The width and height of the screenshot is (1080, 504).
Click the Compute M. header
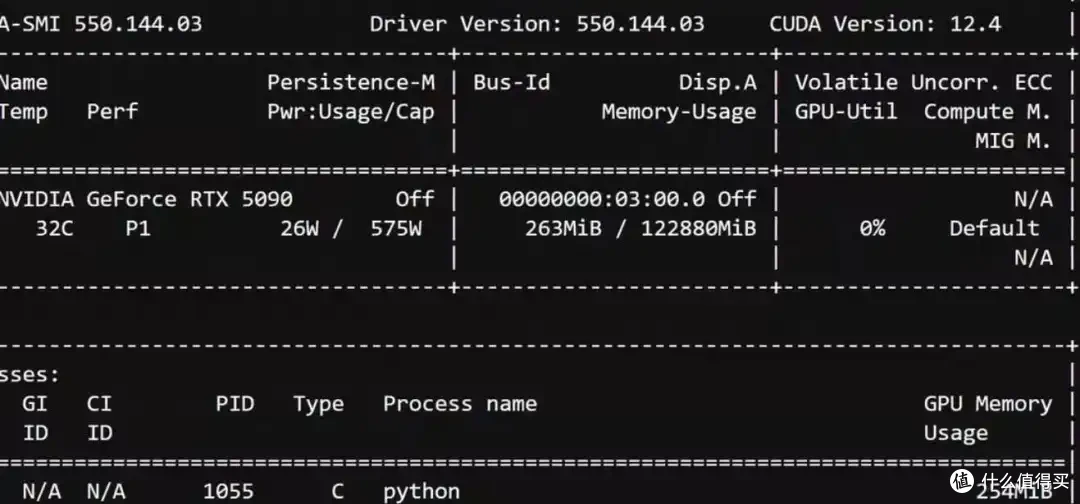pos(988,112)
